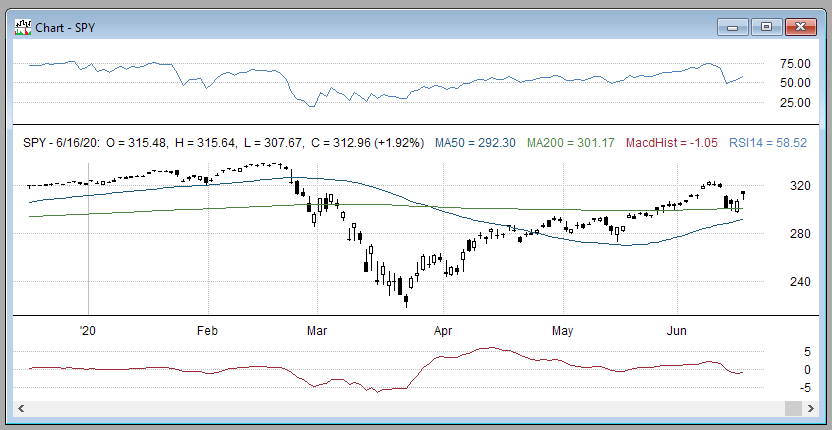Click the chart icon in the title bar
Screen dimensions: 832x430
[20, 27]
